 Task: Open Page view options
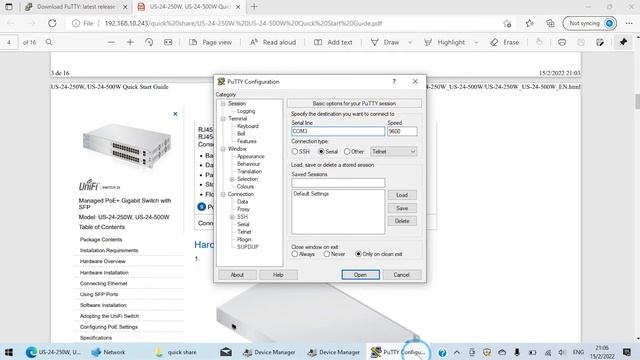click(x=211, y=42)
